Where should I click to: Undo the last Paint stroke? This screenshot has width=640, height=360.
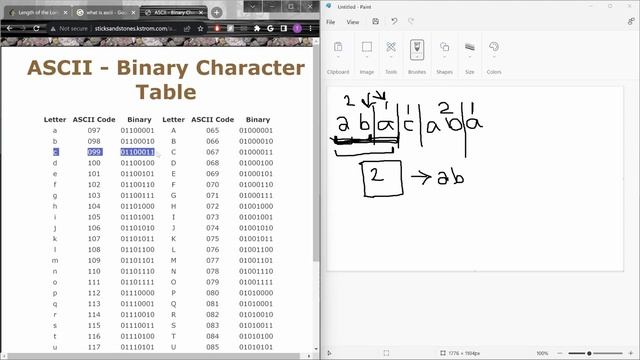(x=394, y=21)
